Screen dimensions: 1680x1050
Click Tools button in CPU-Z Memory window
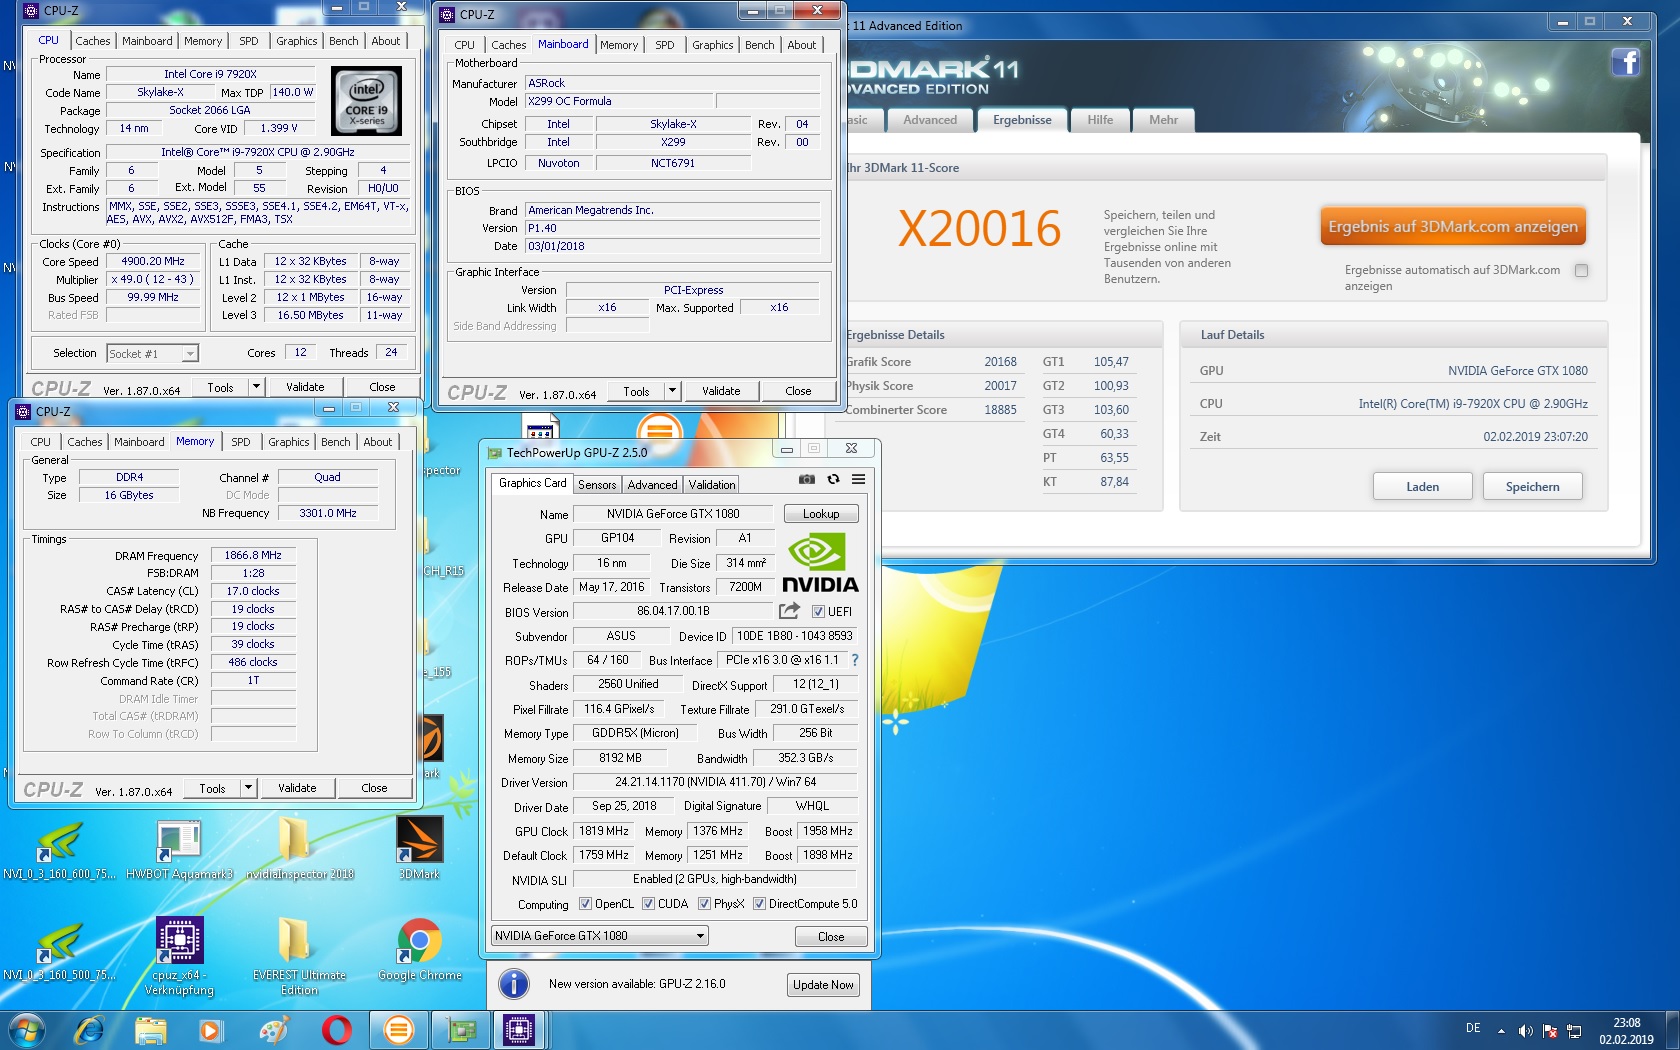click(x=212, y=788)
